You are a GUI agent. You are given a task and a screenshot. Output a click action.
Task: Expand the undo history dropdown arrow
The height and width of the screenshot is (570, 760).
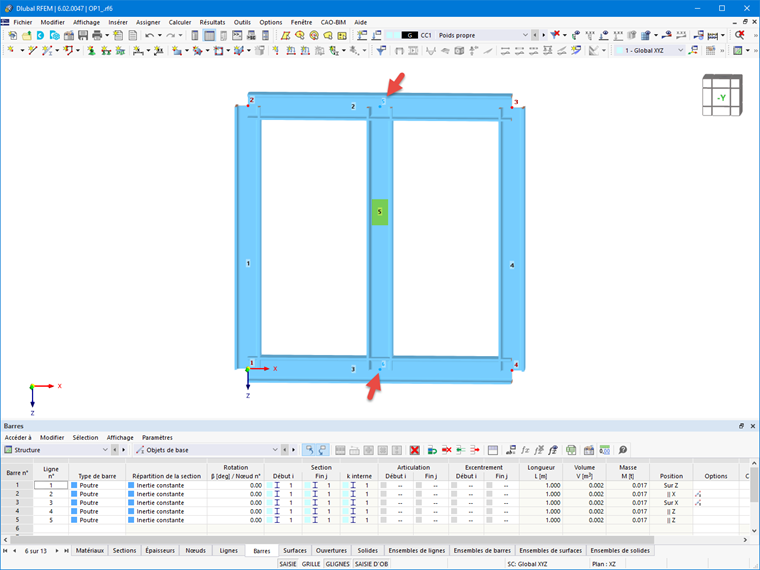pyautogui.click(x=159, y=35)
